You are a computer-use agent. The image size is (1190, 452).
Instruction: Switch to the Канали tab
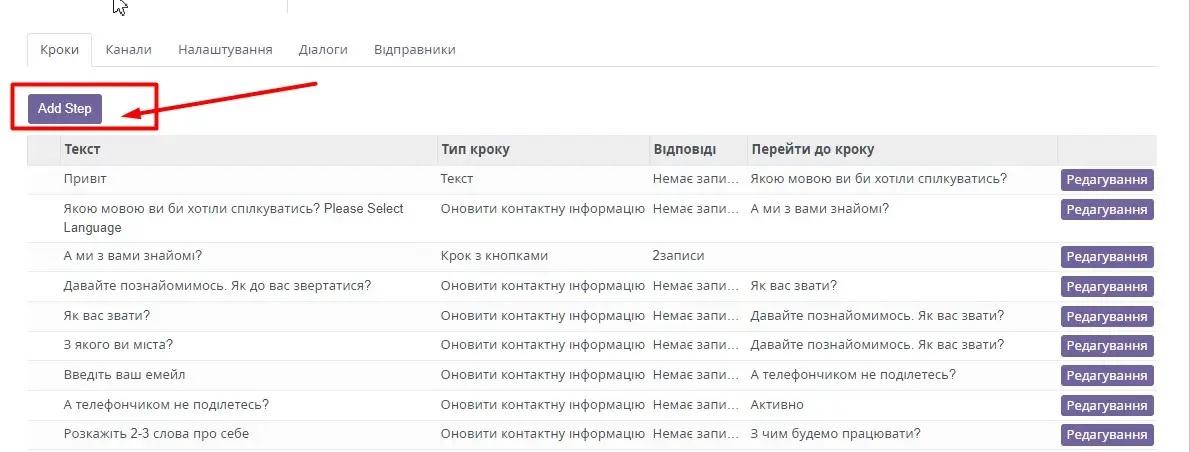[x=128, y=50]
